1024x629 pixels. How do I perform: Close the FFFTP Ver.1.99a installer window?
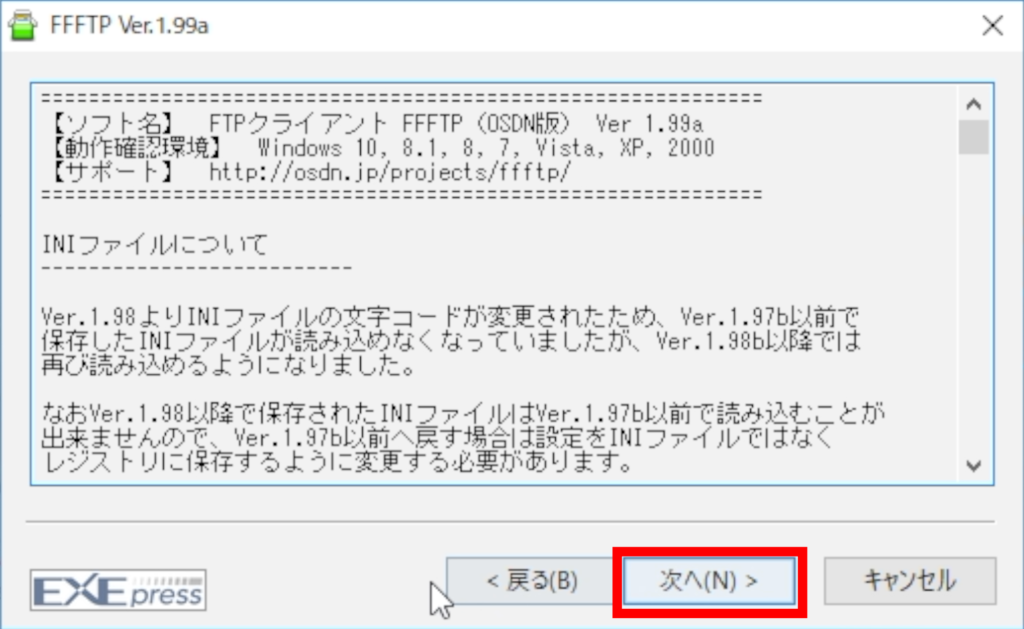993,25
